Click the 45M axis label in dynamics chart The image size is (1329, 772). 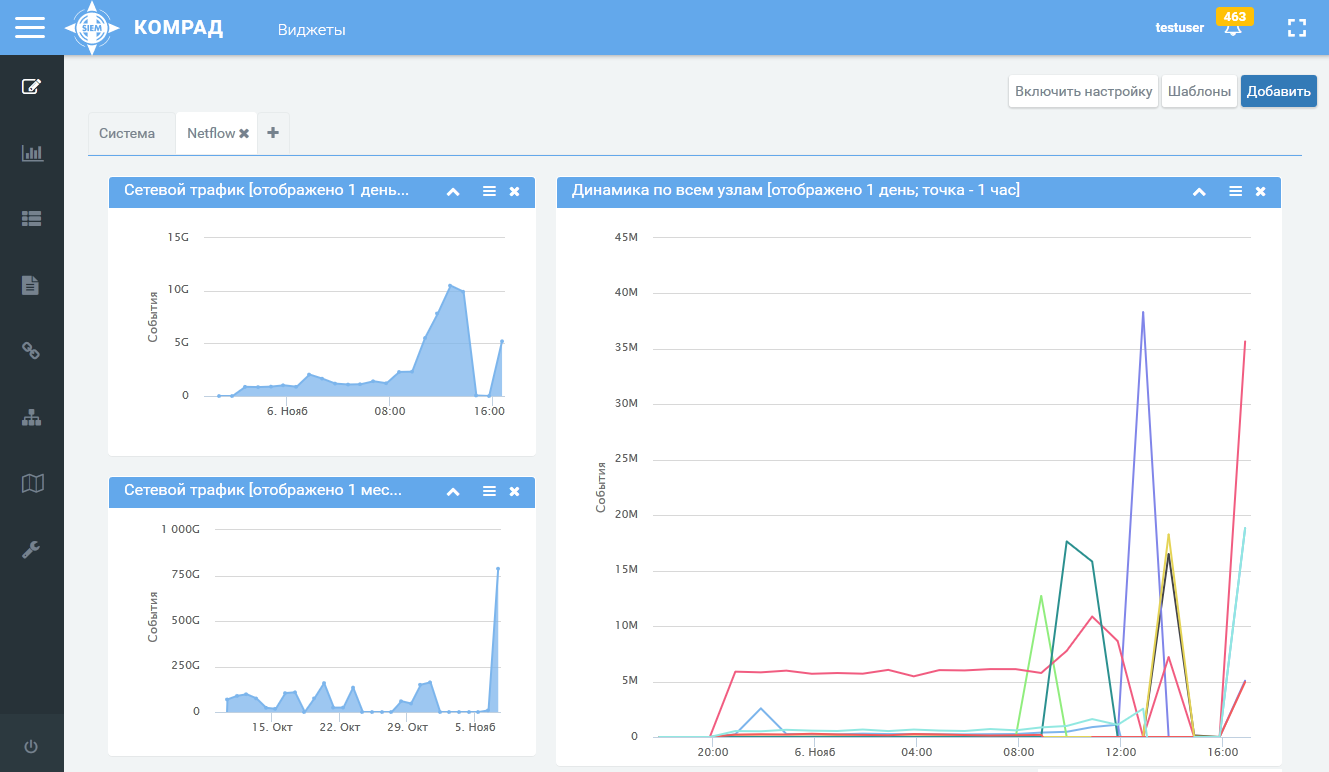point(626,237)
